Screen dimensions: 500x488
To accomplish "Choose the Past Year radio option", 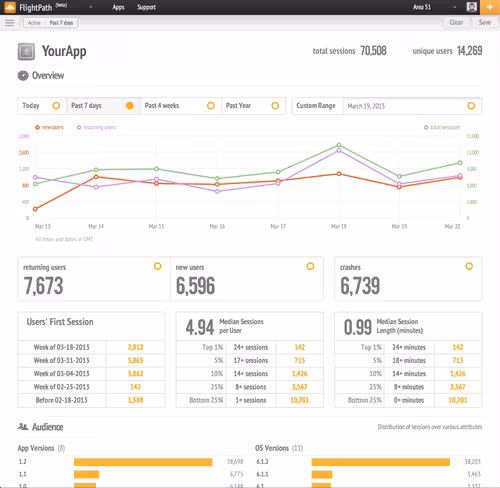I will [x=275, y=106].
